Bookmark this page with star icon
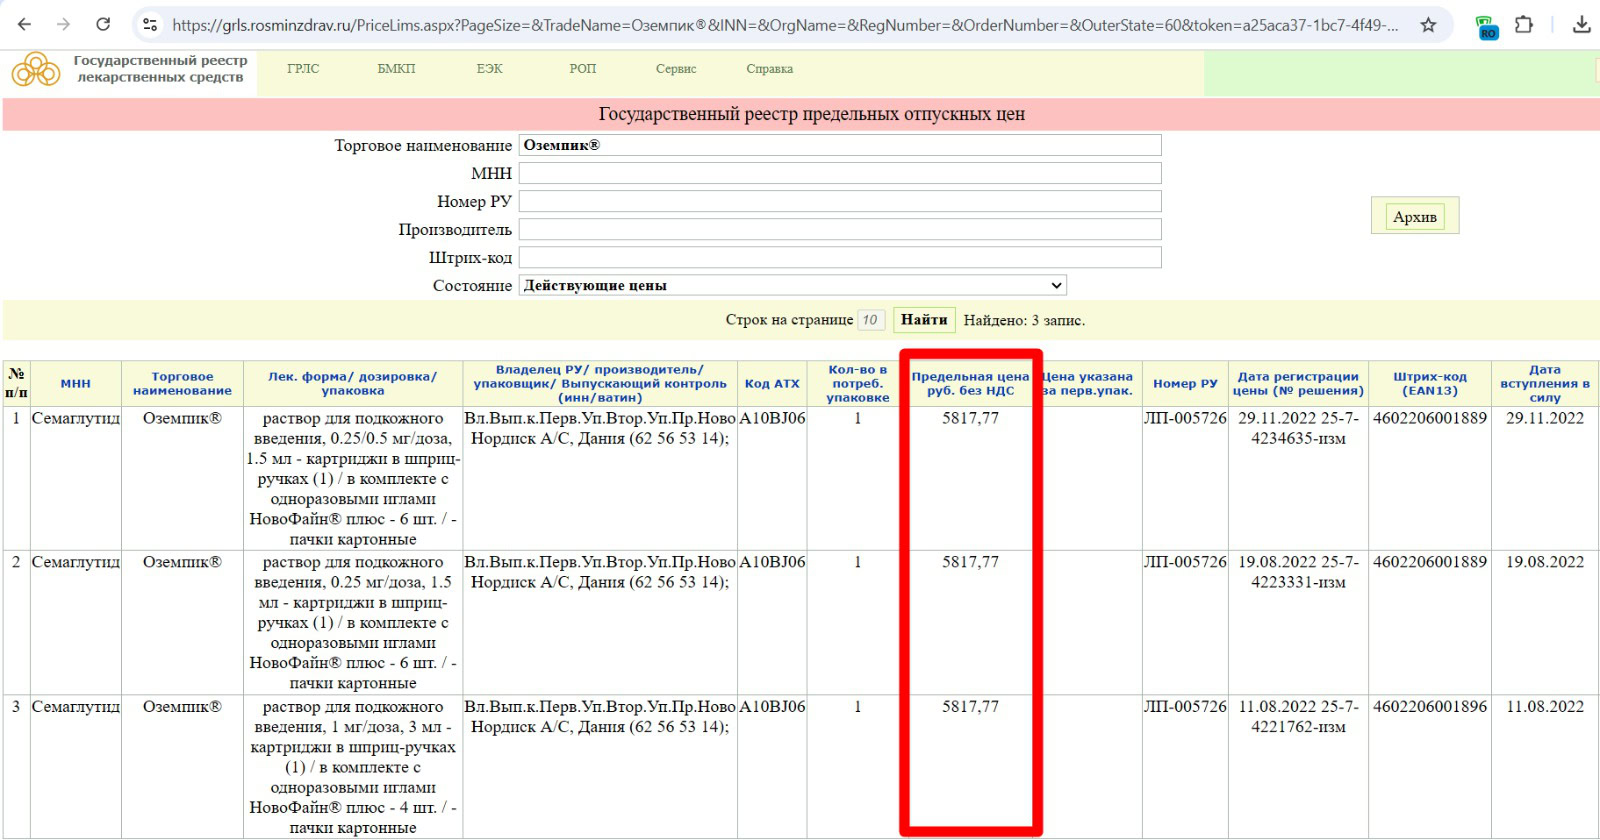Viewport: 1600px width, 840px height. click(1428, 24)
